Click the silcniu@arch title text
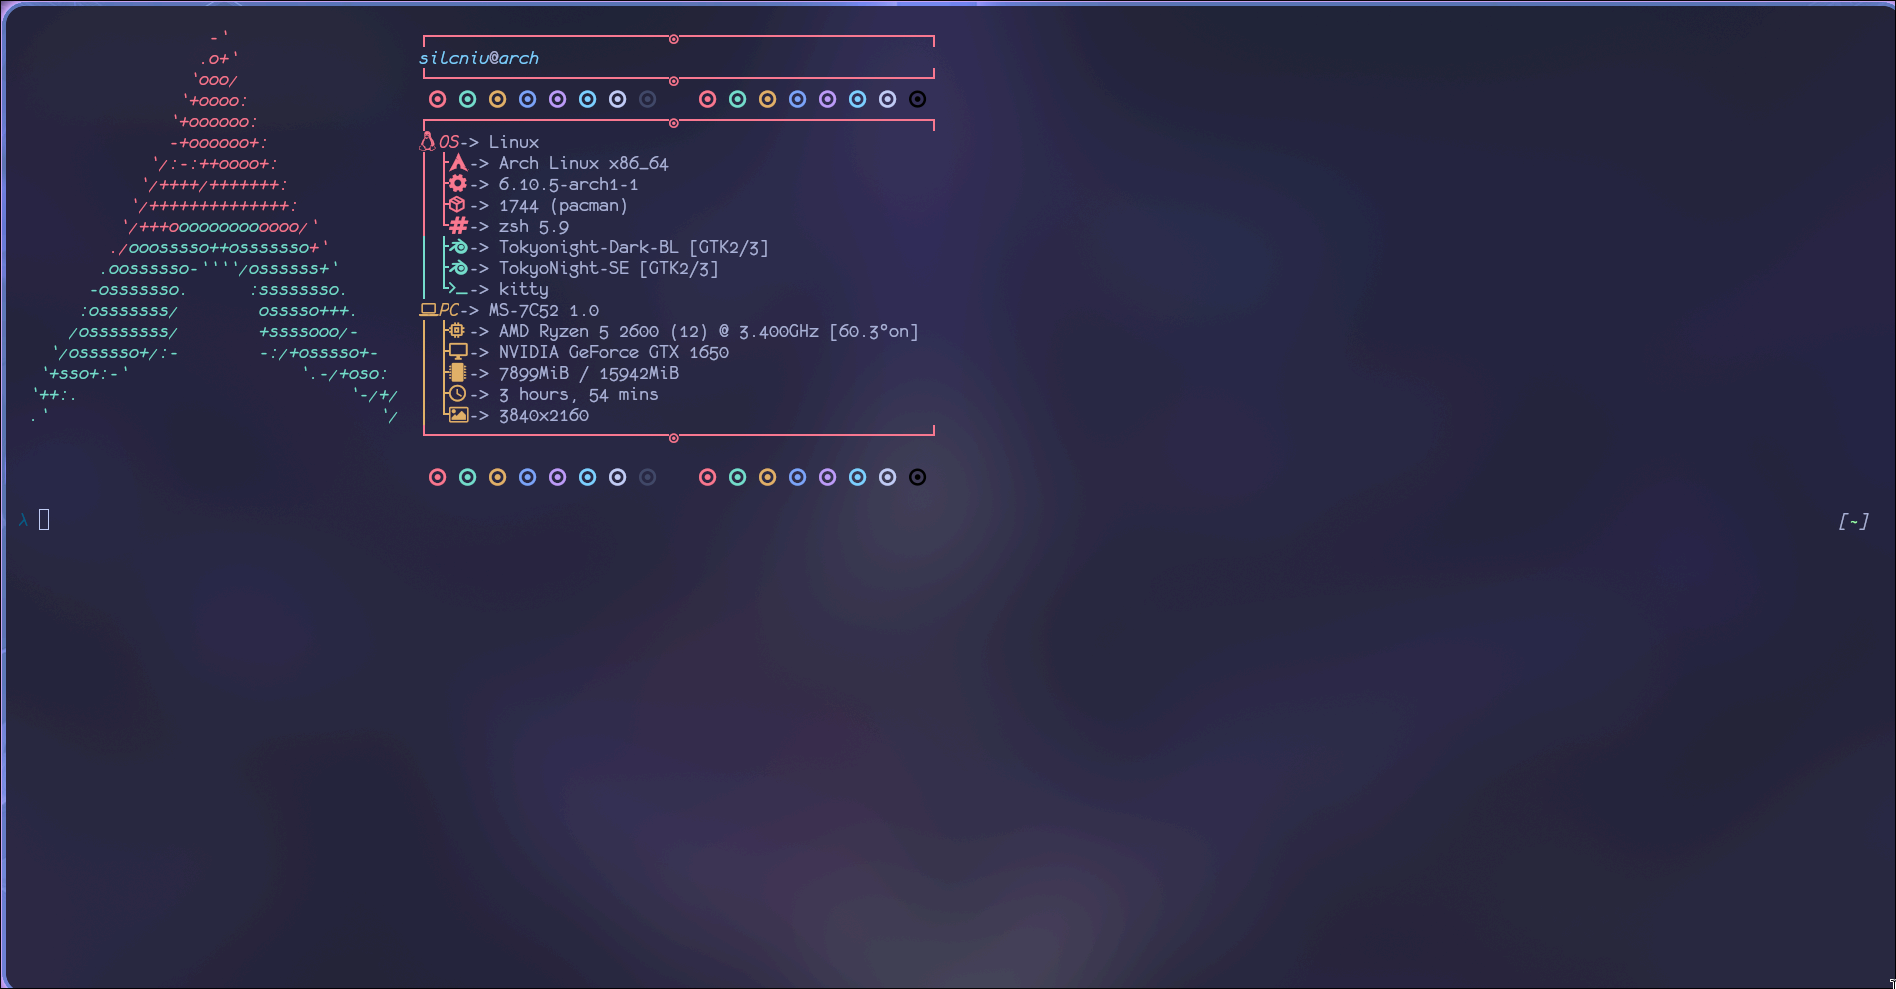Image resolution: width=1896 pixels, height=989 pixels. [x=479, y=58]
